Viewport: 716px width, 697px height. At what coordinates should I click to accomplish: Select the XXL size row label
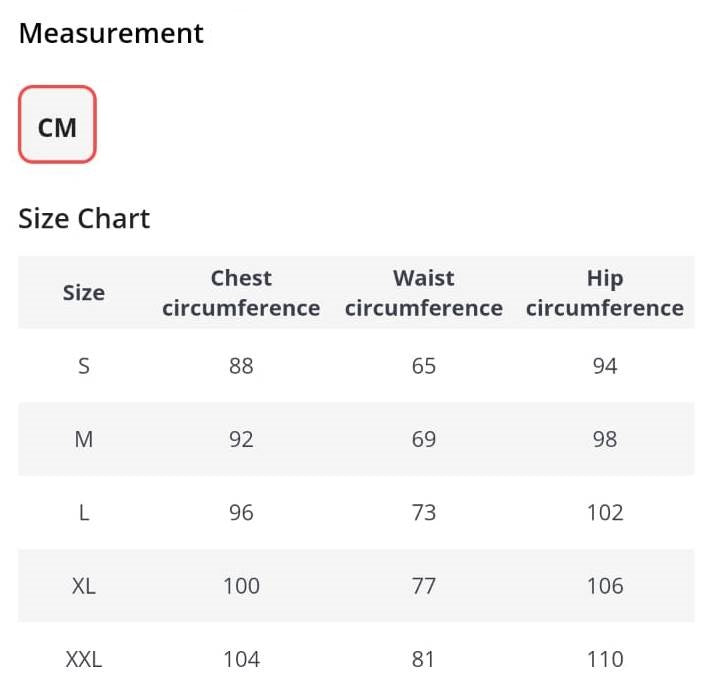[x=84, y=659]
